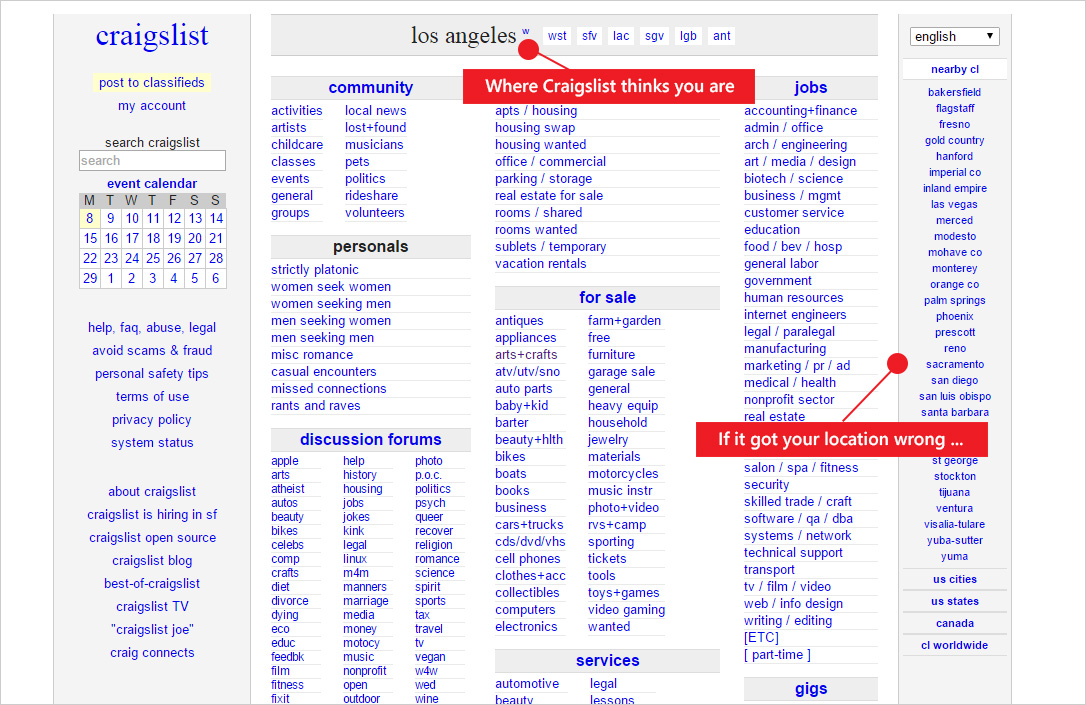Open vacation rentals listings
Screen dimensions: 1086x705
pyautogui.click(x=540, y=264)
